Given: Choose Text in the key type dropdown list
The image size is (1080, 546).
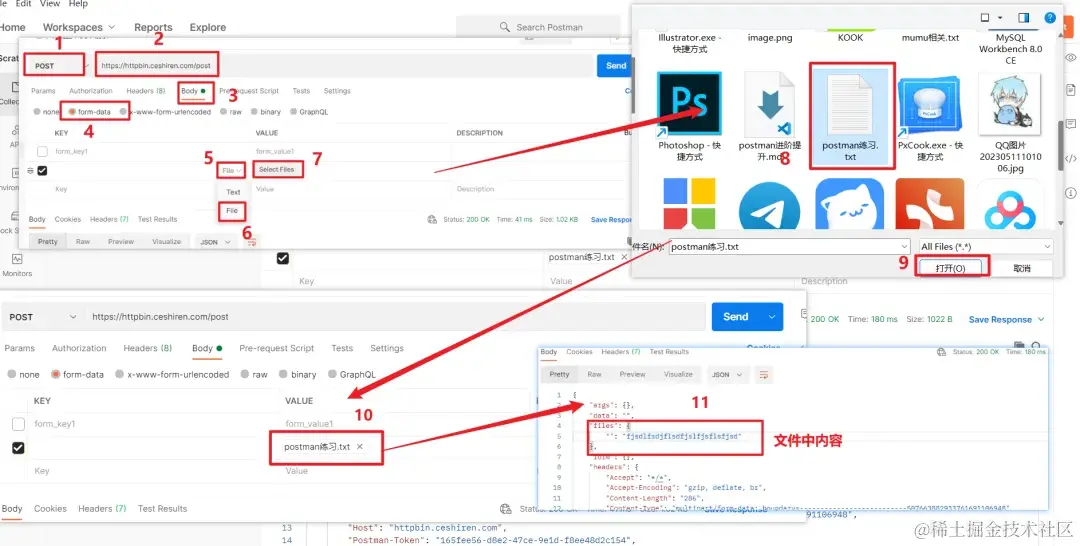Looking at the screenshot, I should point(233,192).
